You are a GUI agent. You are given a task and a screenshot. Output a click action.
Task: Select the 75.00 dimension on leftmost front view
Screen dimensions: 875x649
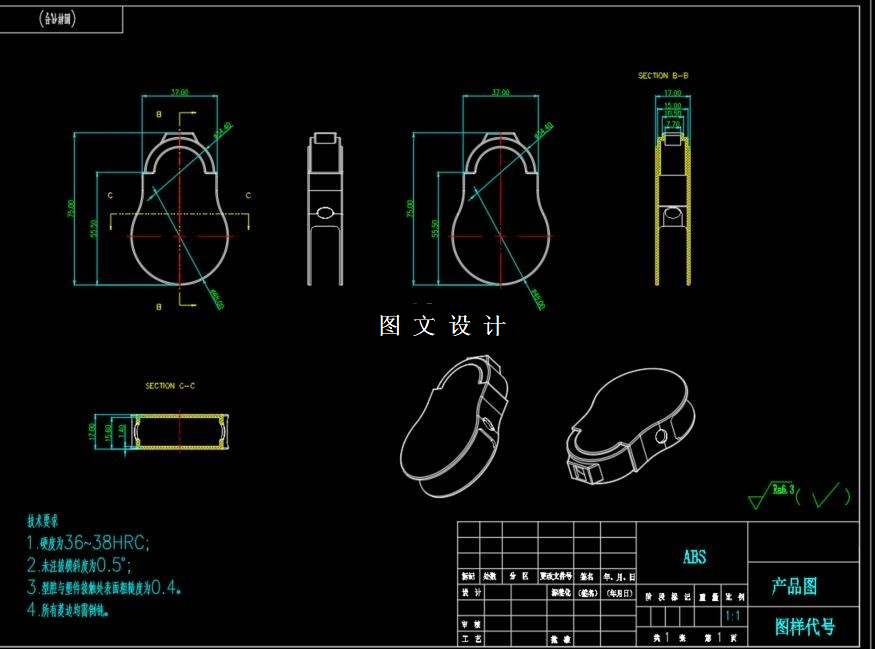point(71,209)
